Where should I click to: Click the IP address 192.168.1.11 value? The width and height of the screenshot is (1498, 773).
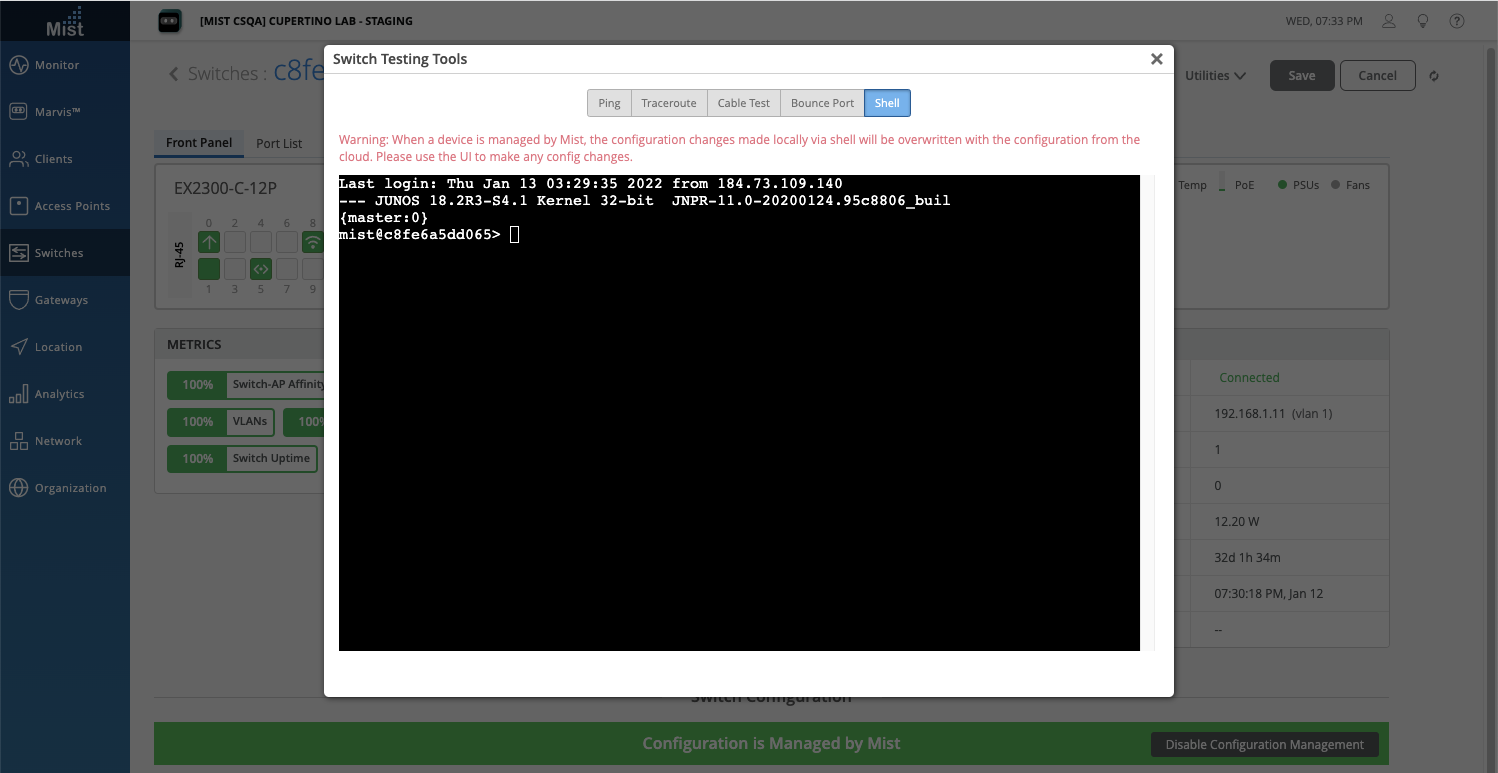click(1249, 413)
